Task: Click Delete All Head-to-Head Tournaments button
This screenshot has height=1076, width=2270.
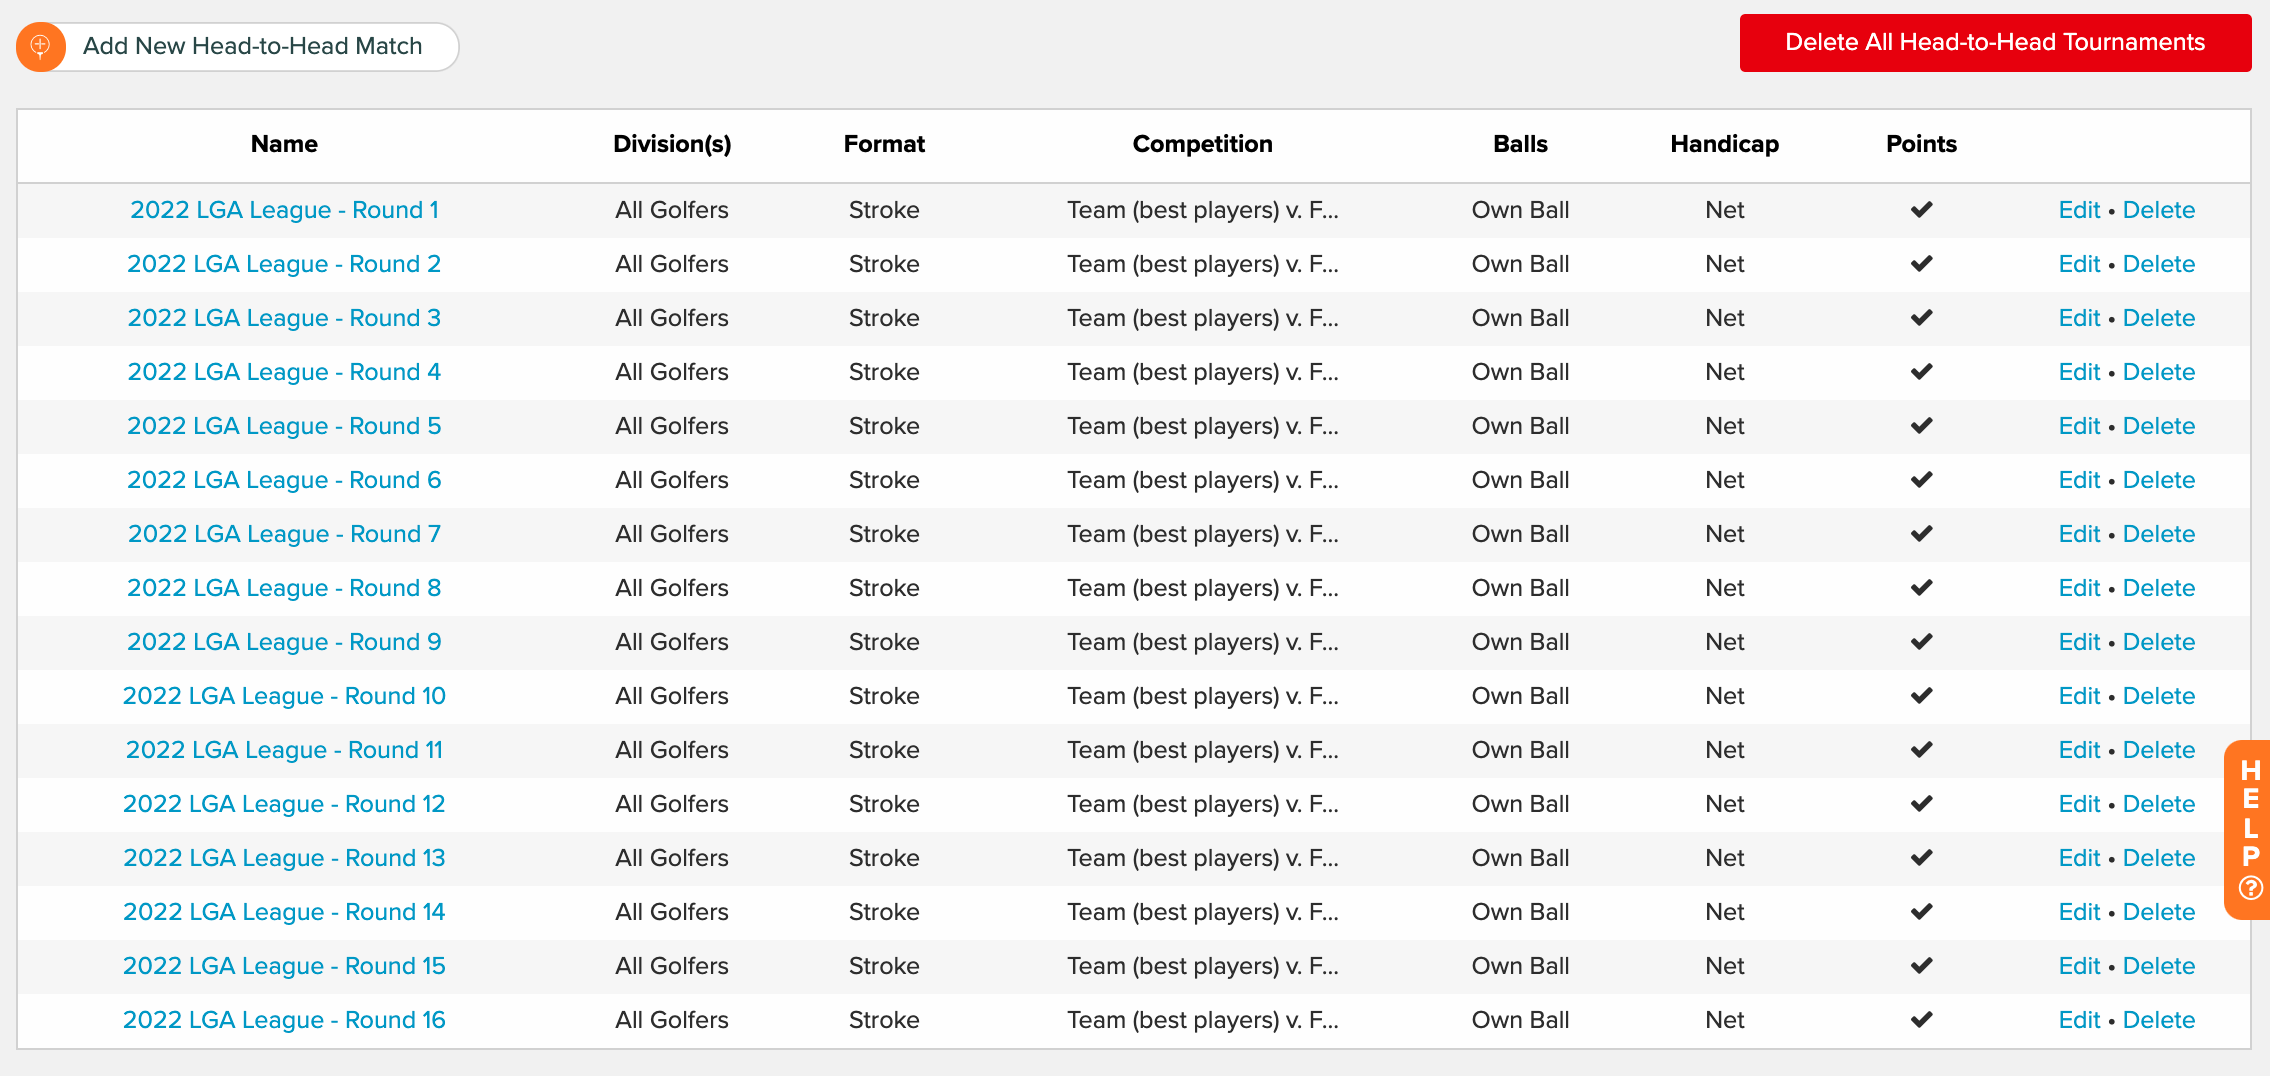Action: point(1995,42)
